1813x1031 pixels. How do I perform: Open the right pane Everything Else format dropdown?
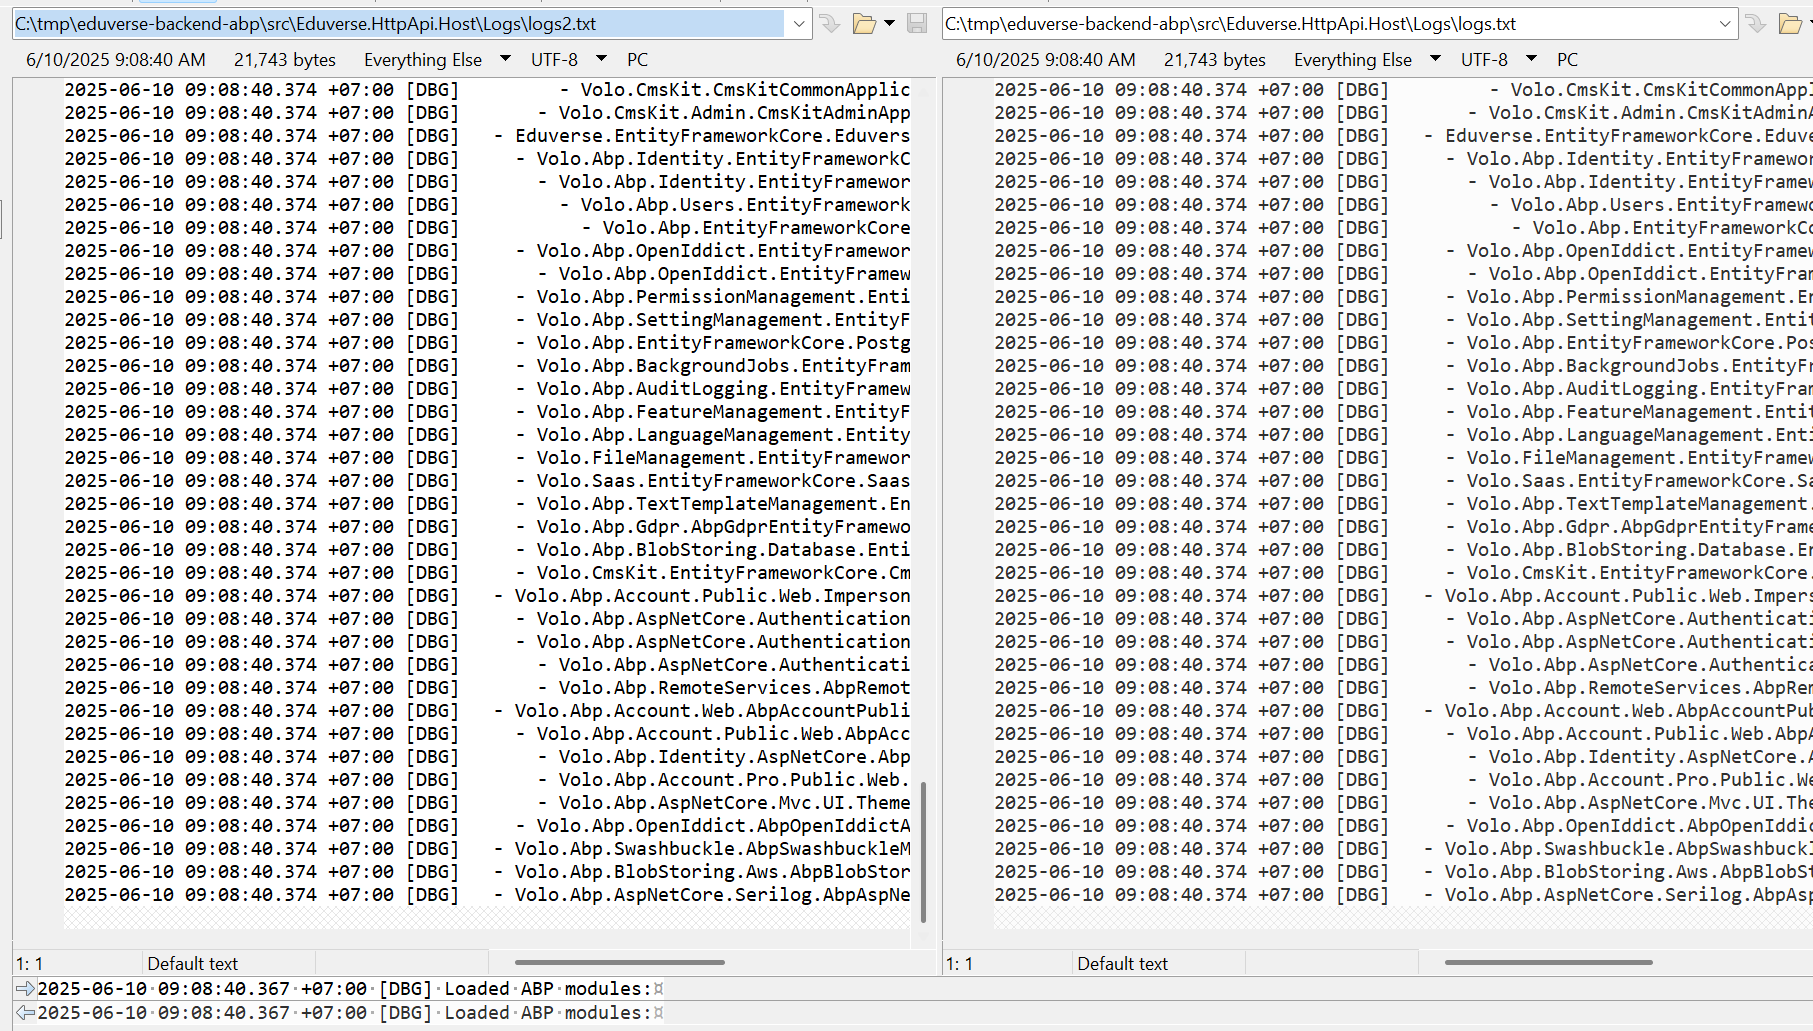pos(1435,60)
